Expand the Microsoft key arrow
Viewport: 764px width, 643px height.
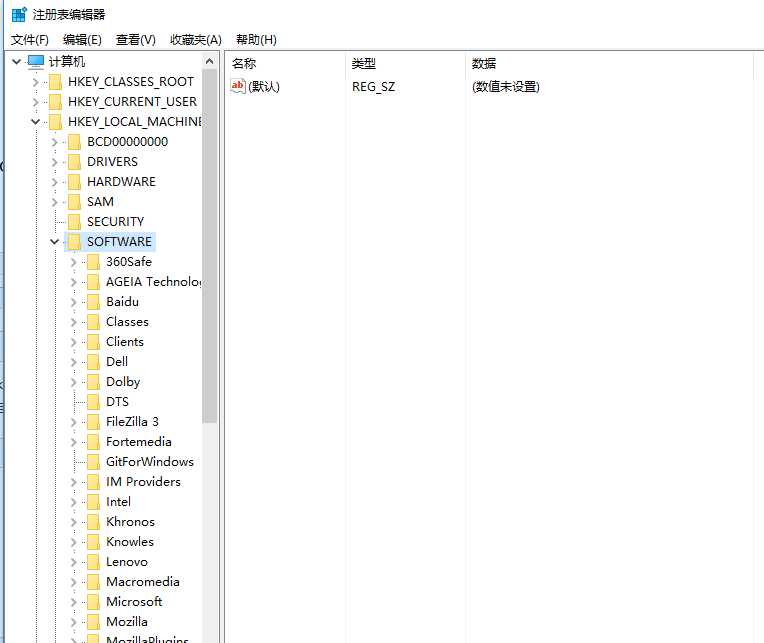coord(74,602)
